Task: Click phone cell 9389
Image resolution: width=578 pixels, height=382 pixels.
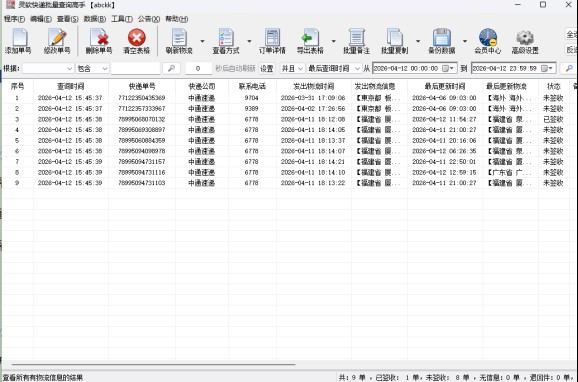Action: coord(251,109)
